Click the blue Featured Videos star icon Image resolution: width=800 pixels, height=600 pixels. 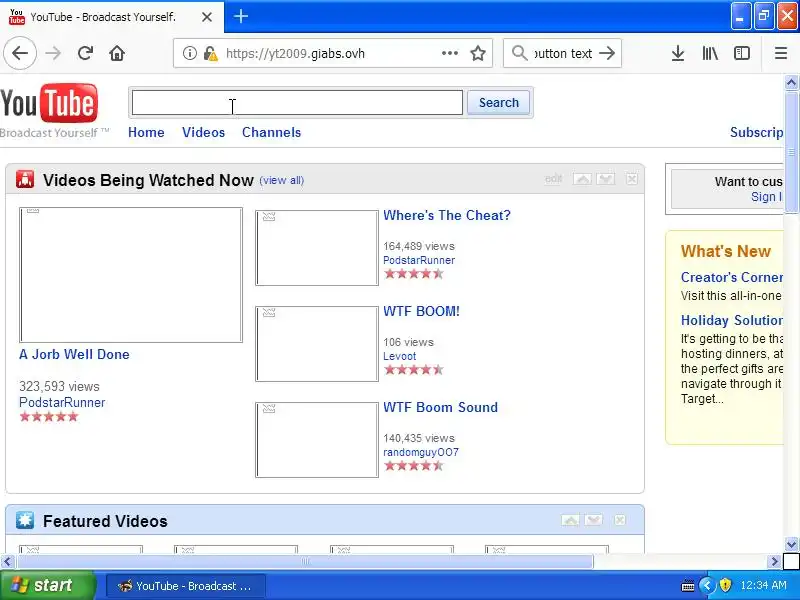[24, 520]
